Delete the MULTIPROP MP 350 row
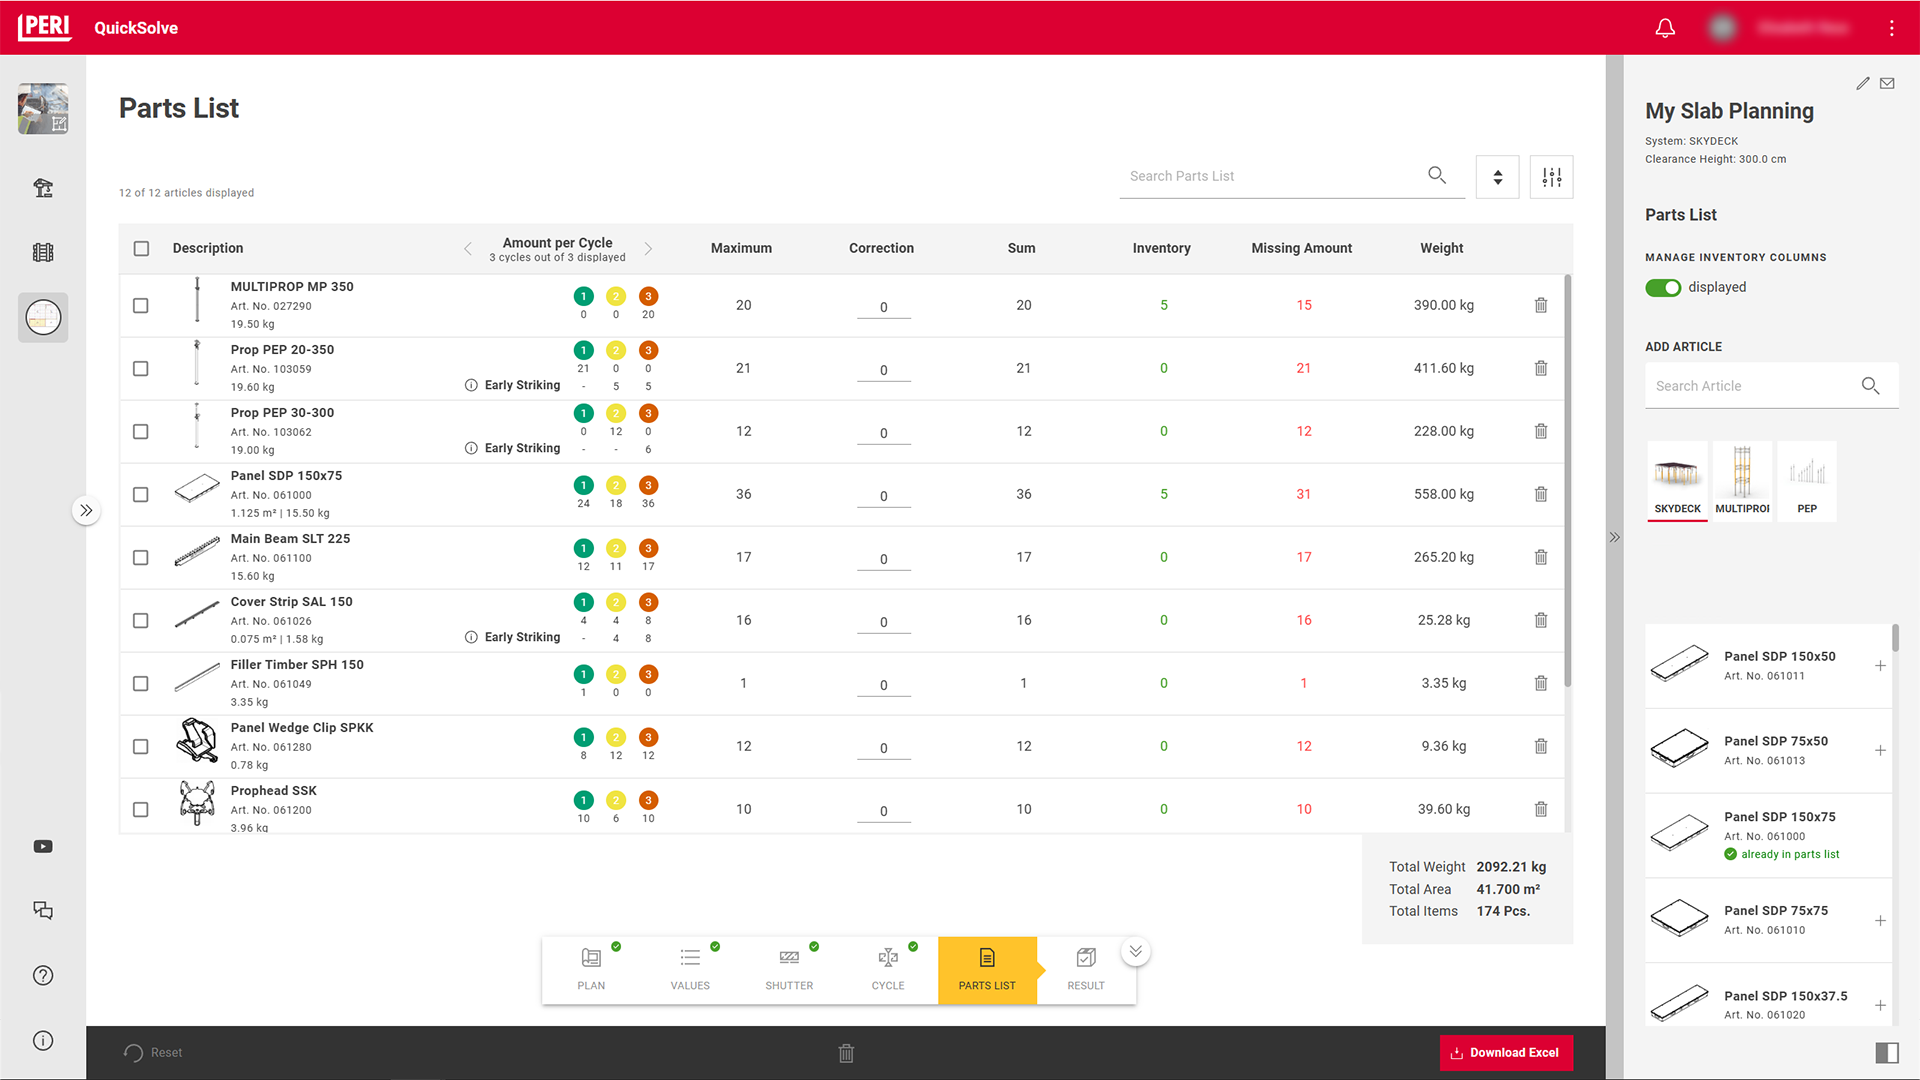The width and height of the screenshot is (1920, 1080). (x=1541, y=305)
